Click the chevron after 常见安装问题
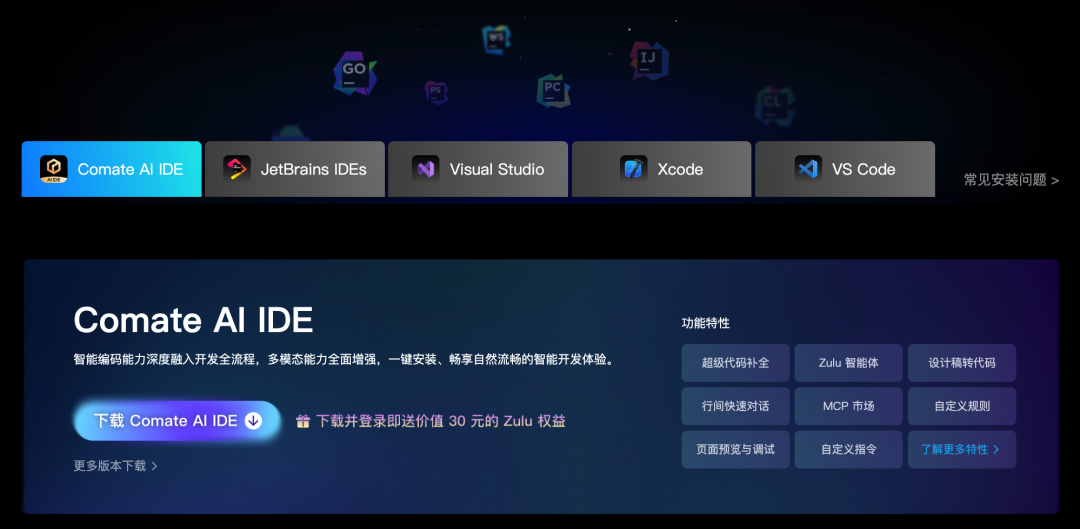This screenshot has width=1080, height=529. click(1055, 181)
